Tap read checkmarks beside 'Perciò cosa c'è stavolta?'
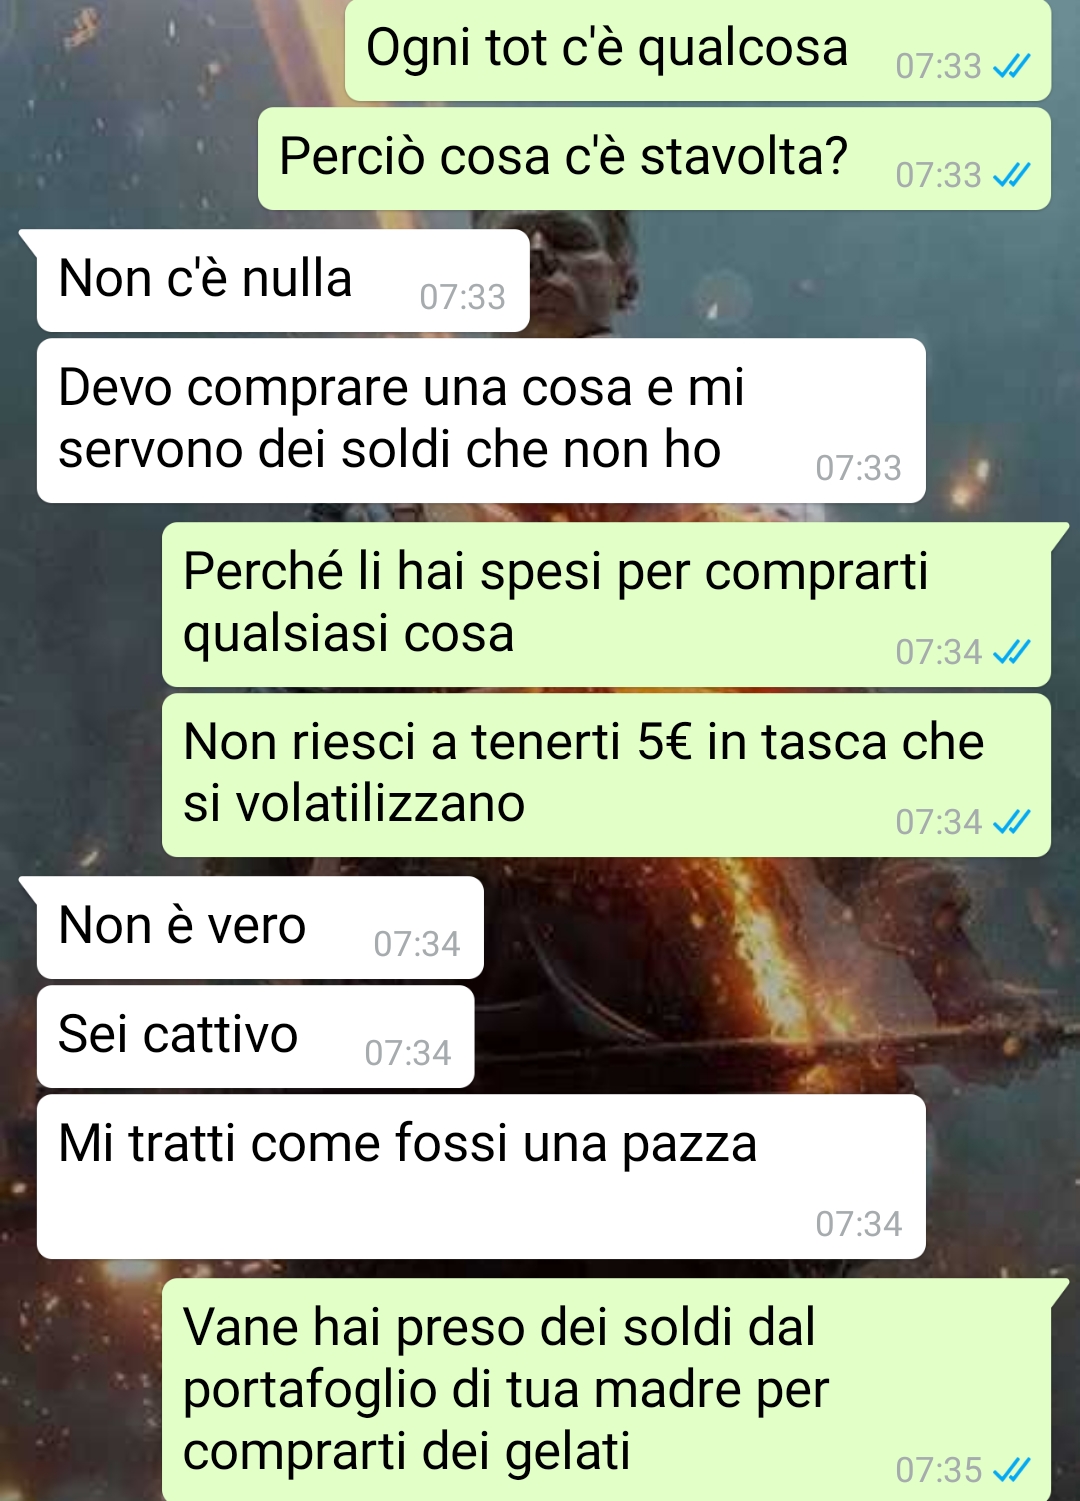The width and height of the screenshot is (1080, 1501). tap(1011, 176)
